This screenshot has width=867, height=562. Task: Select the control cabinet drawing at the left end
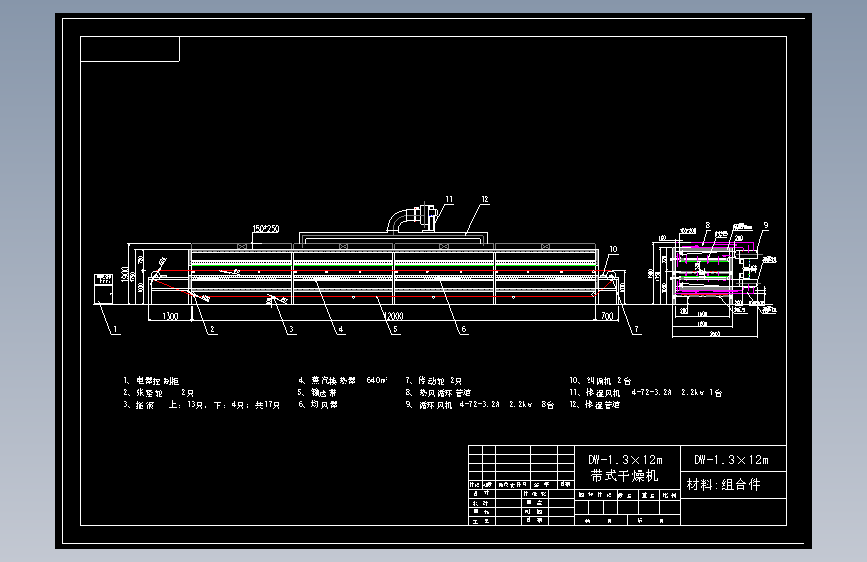pos(103,288)
